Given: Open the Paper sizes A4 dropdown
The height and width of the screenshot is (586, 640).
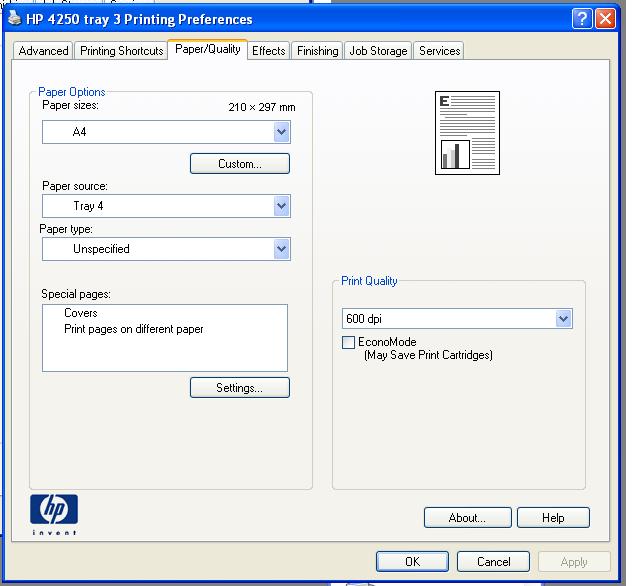Looking at the screenshot, I should coord(166,132).
